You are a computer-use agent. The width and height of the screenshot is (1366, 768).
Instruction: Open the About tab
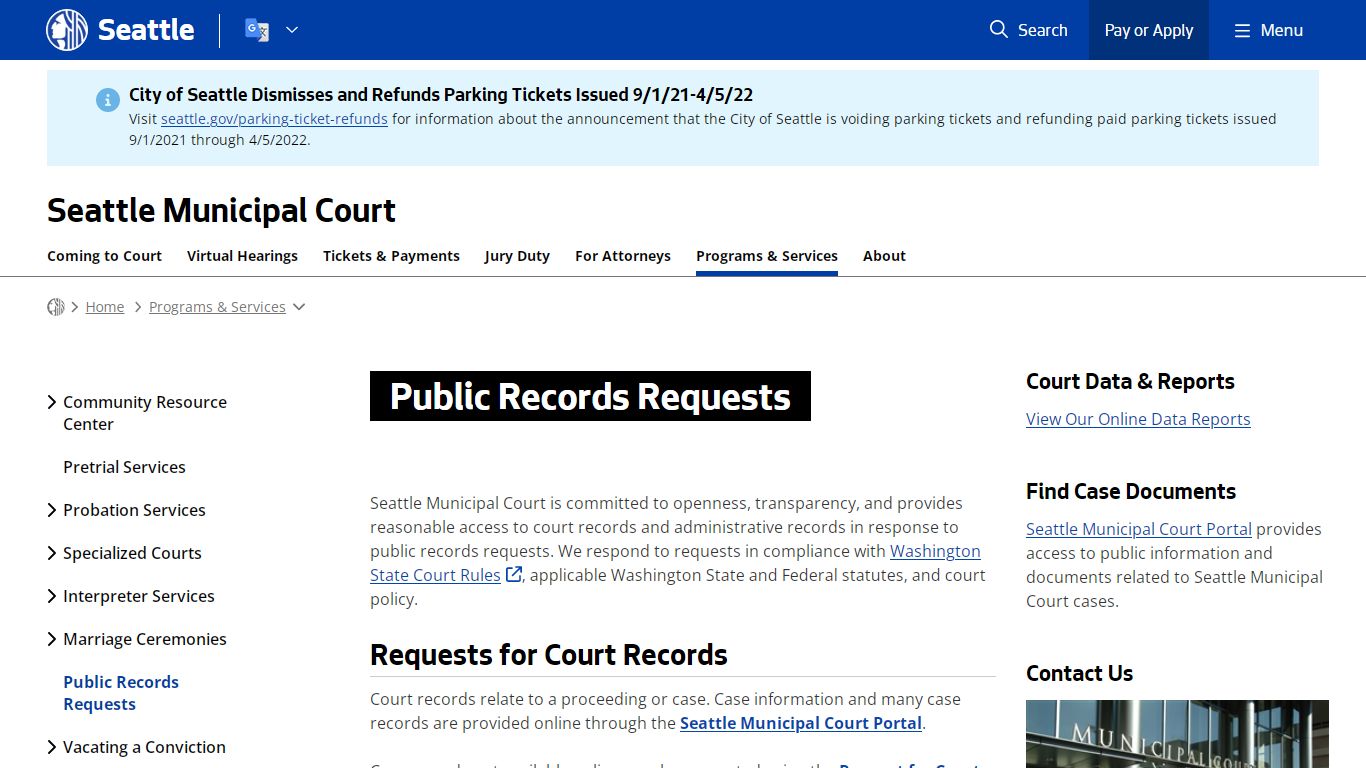(x=884, y=256)
